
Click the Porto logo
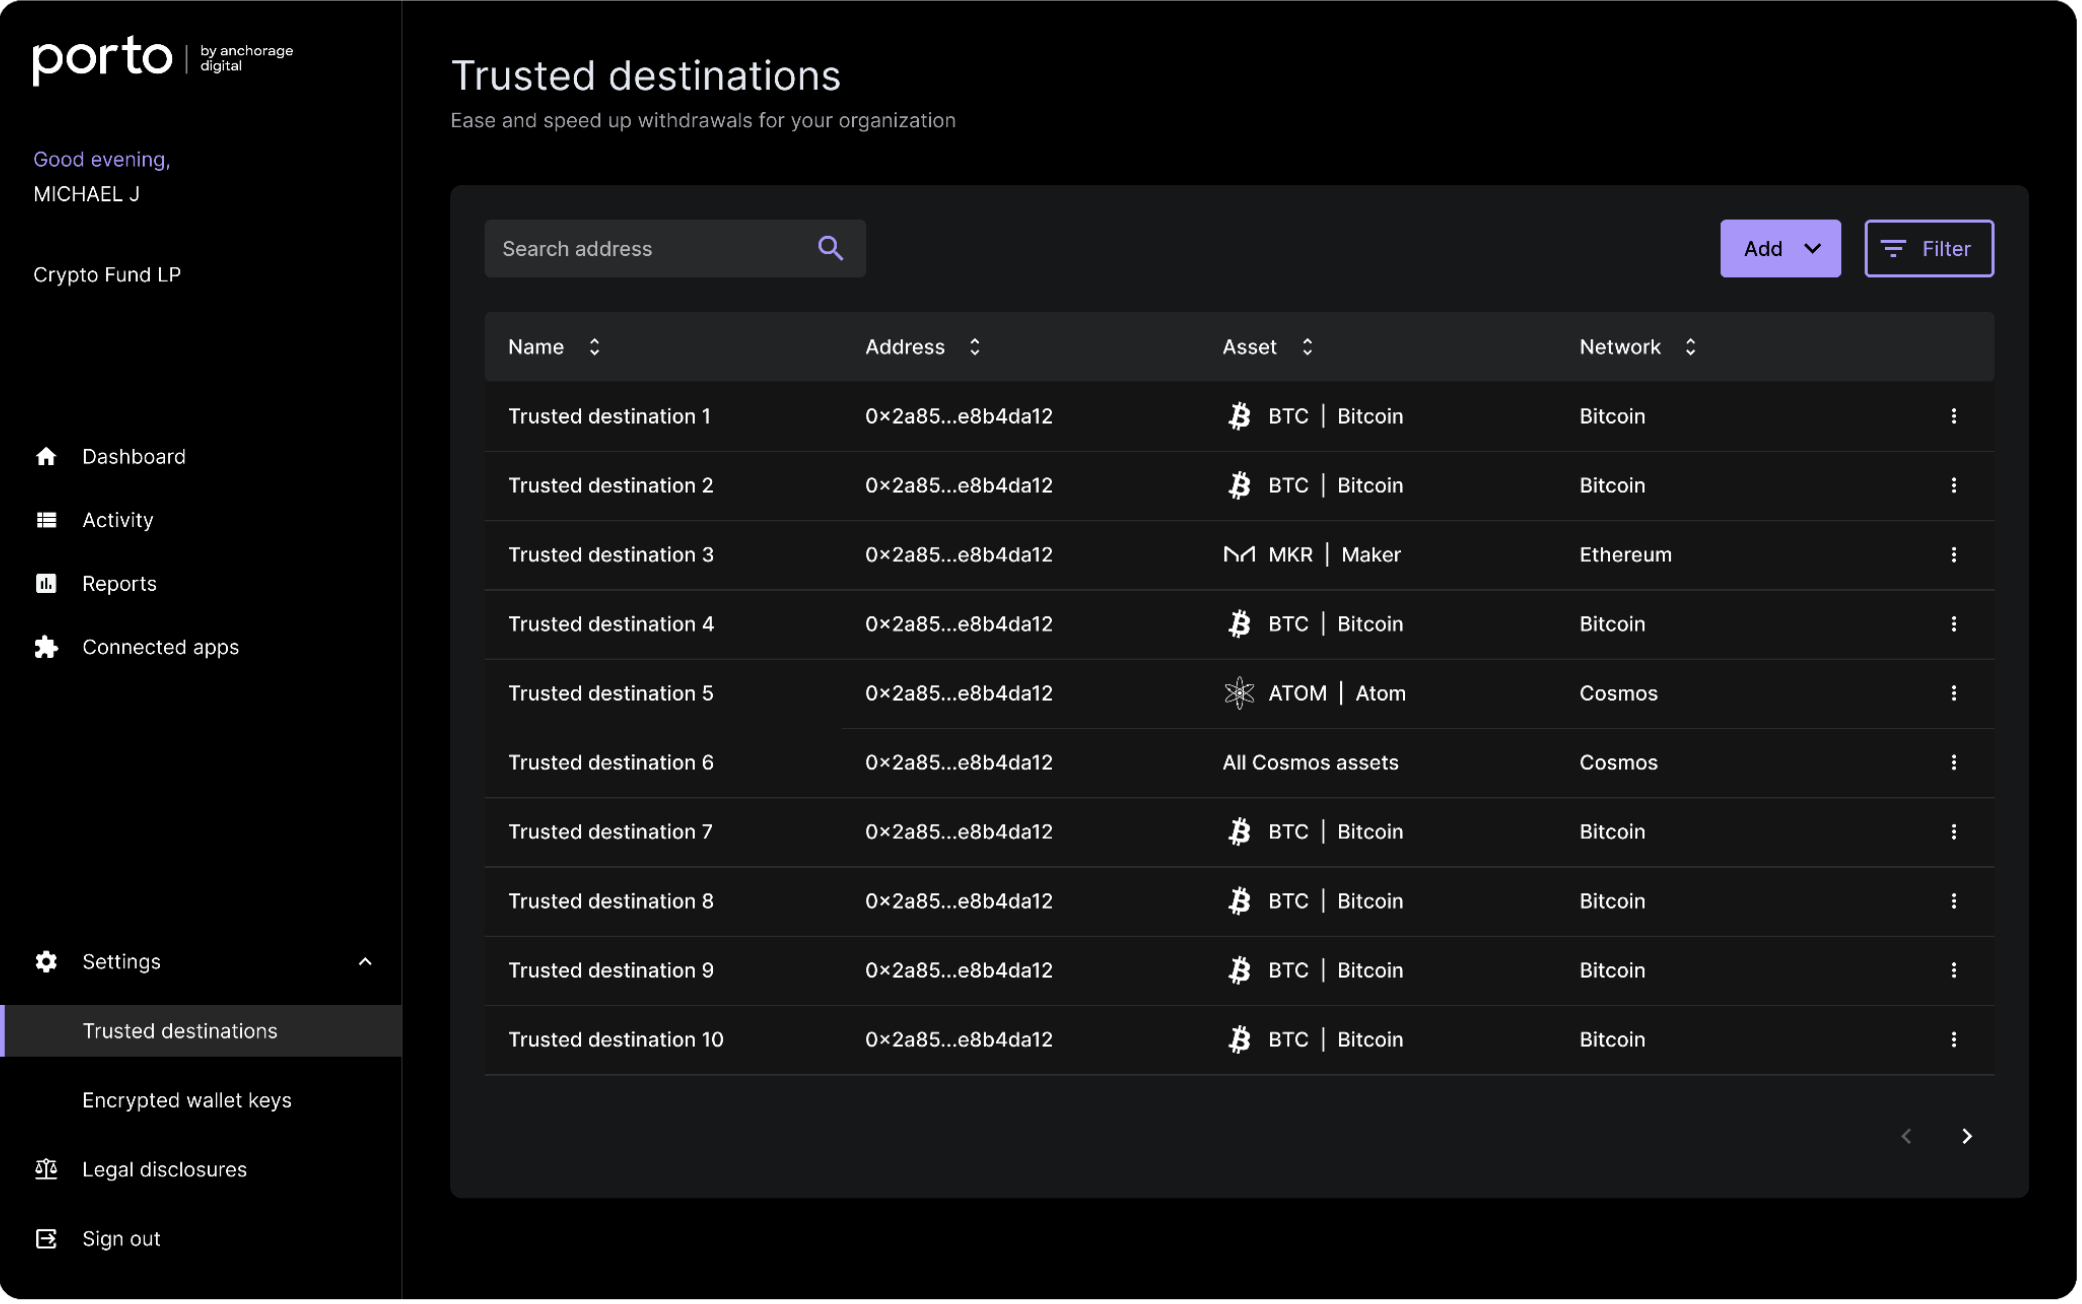pyautogui.click(x=163, y=59)
